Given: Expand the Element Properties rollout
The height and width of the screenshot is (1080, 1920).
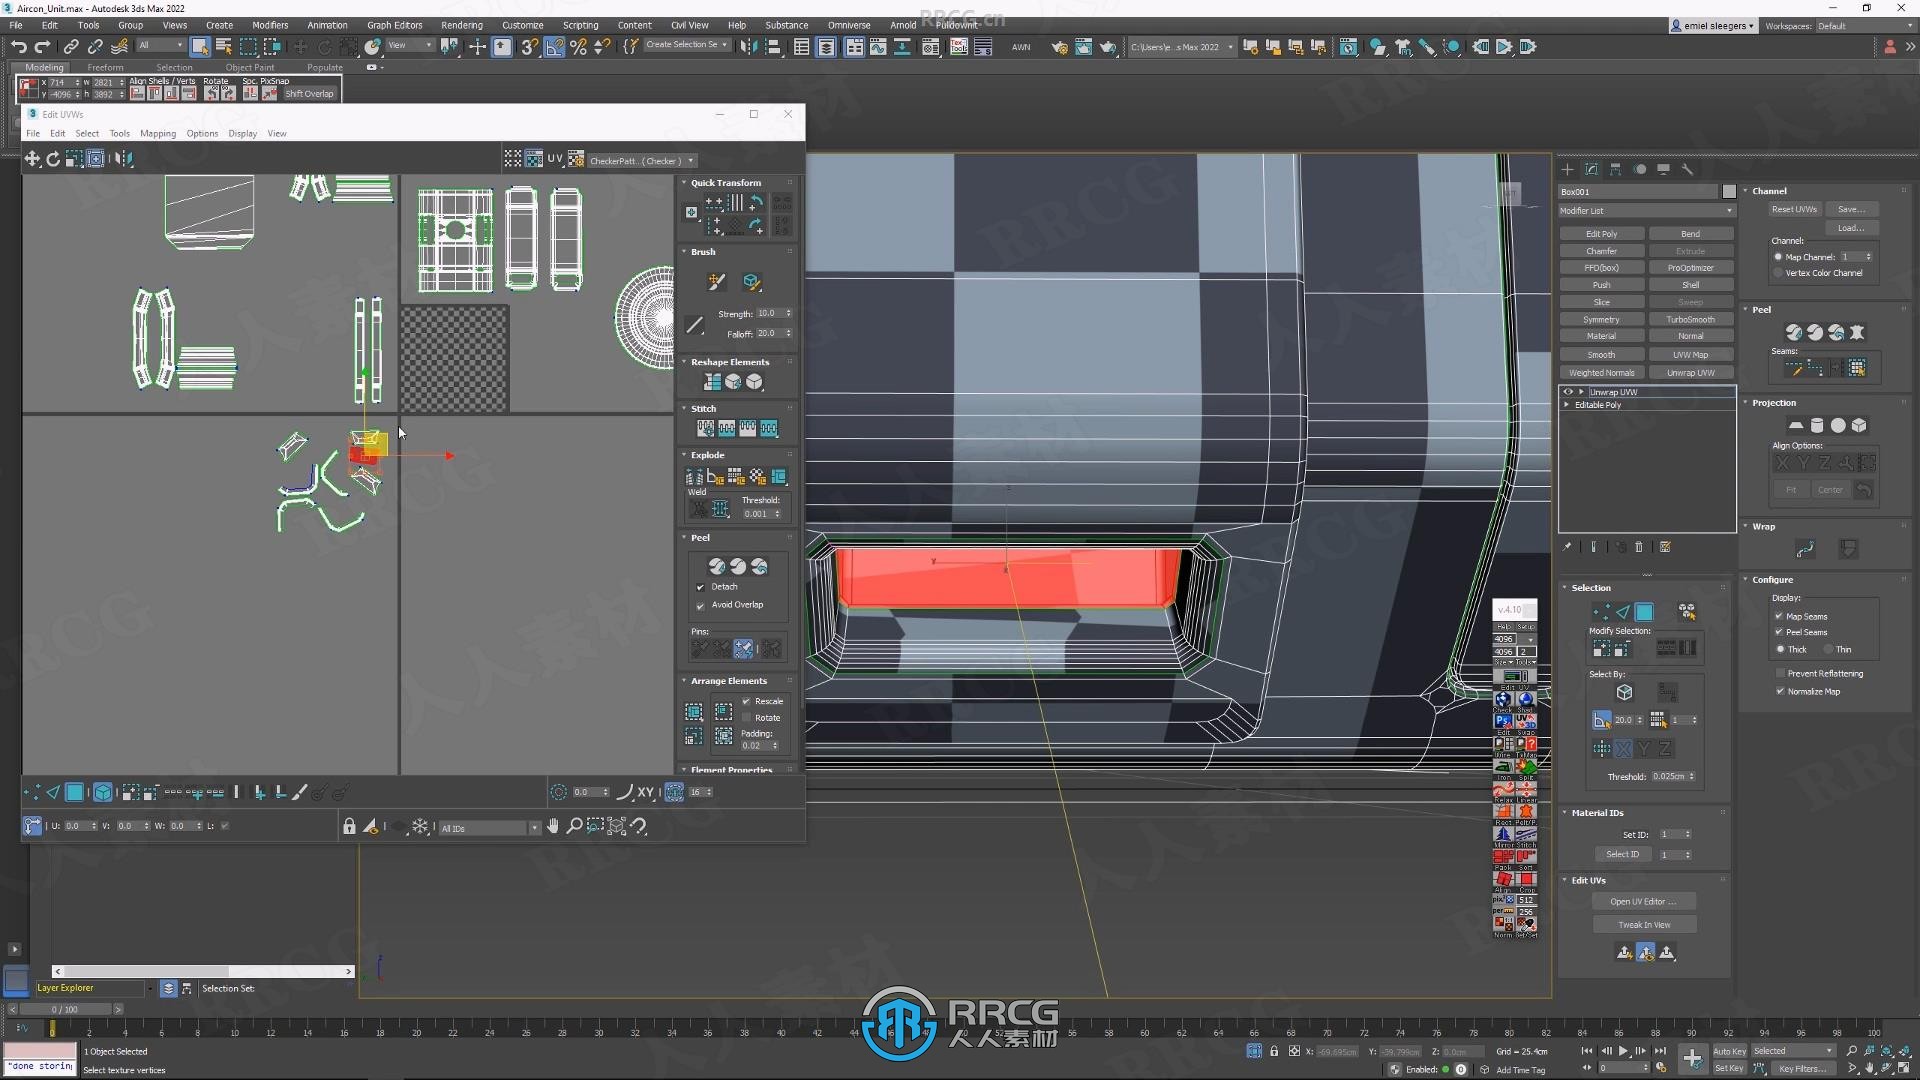Looking at the screenshot, I should pos(733,769).
